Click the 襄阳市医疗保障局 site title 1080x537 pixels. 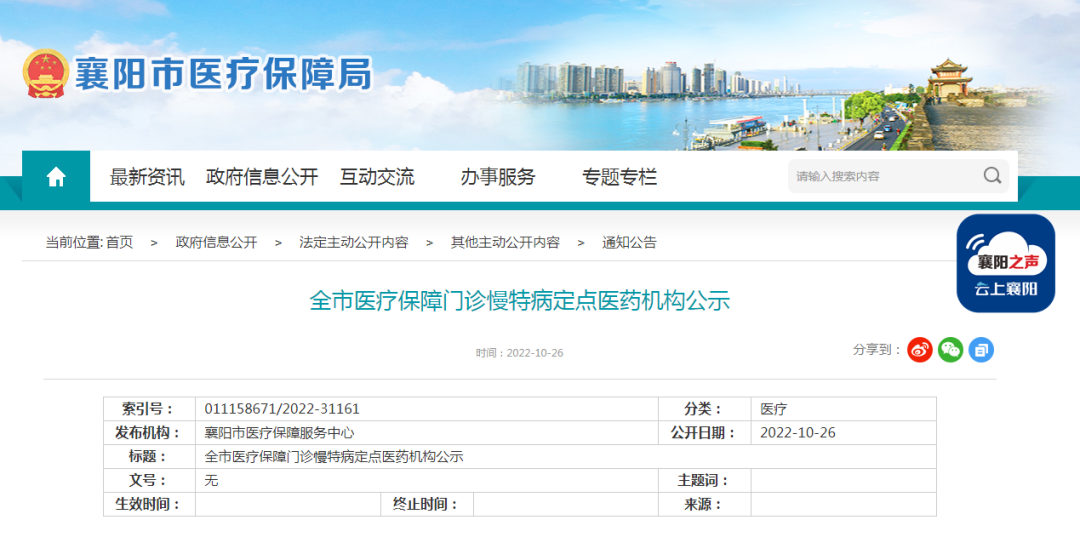pos(223,73)
